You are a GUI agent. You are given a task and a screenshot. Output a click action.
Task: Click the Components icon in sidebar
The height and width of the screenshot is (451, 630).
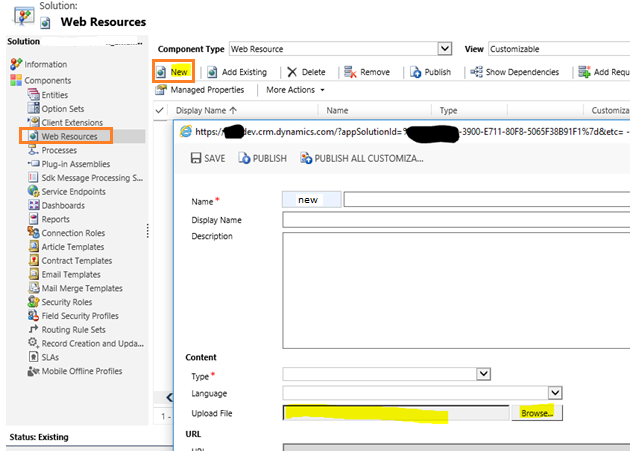point(16,80)
